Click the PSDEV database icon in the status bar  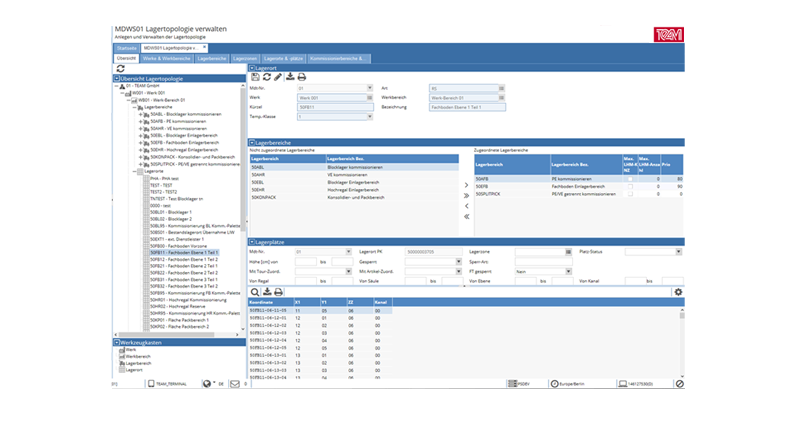pyautogui.click(x=512, y=384)
